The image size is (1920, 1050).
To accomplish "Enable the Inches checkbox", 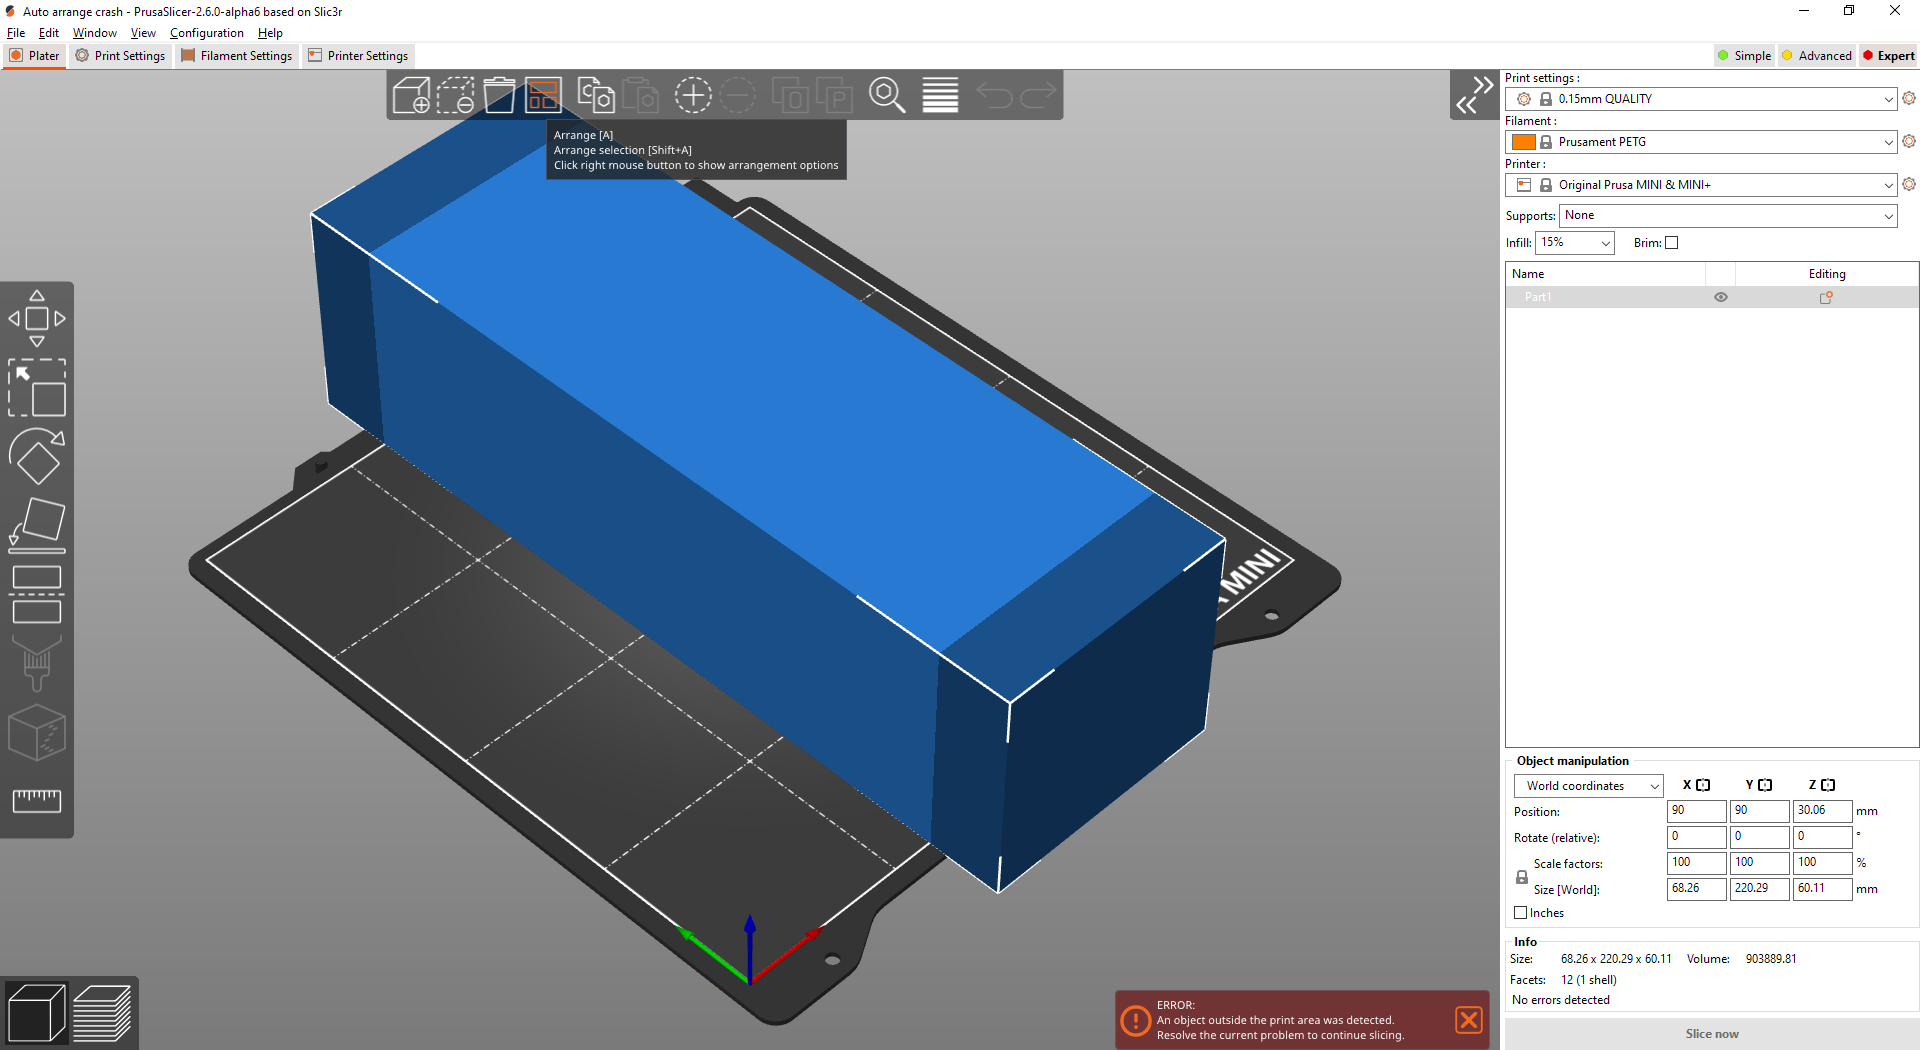I will tap(1520, 913).
